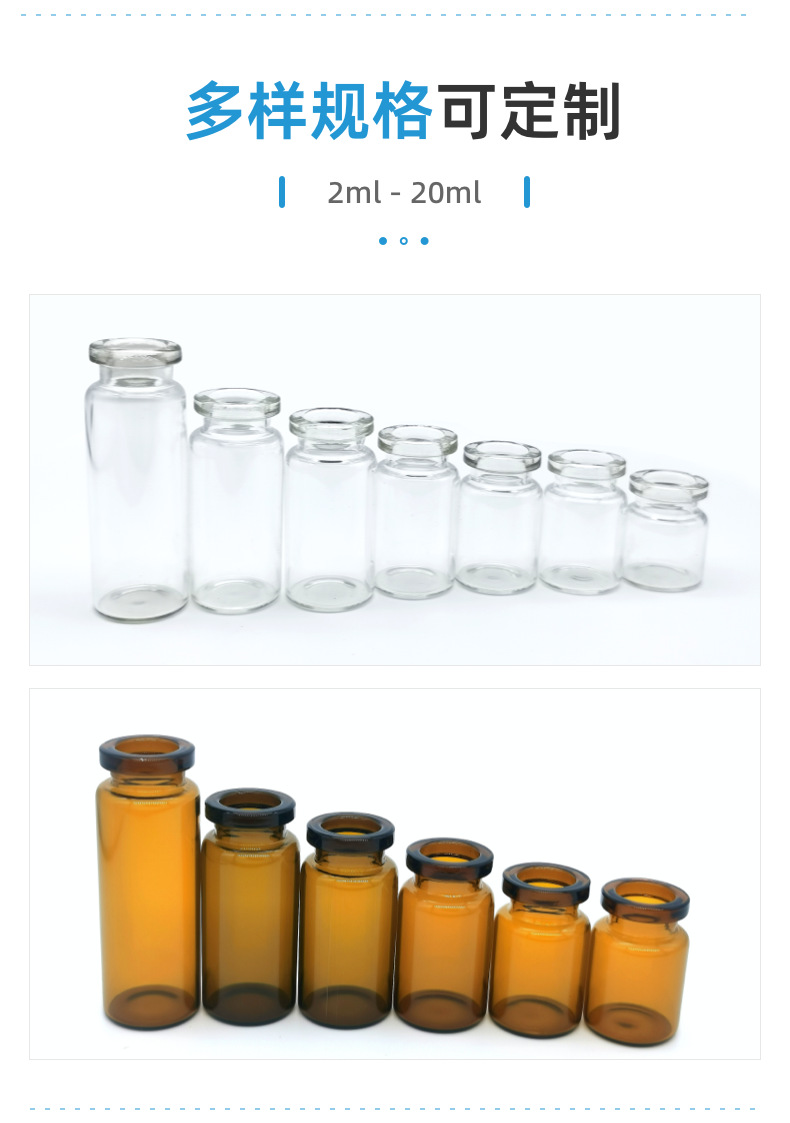Select the smallest amber vial on right
Viewport: 790px width, 1123px height.
pos(639,961)
